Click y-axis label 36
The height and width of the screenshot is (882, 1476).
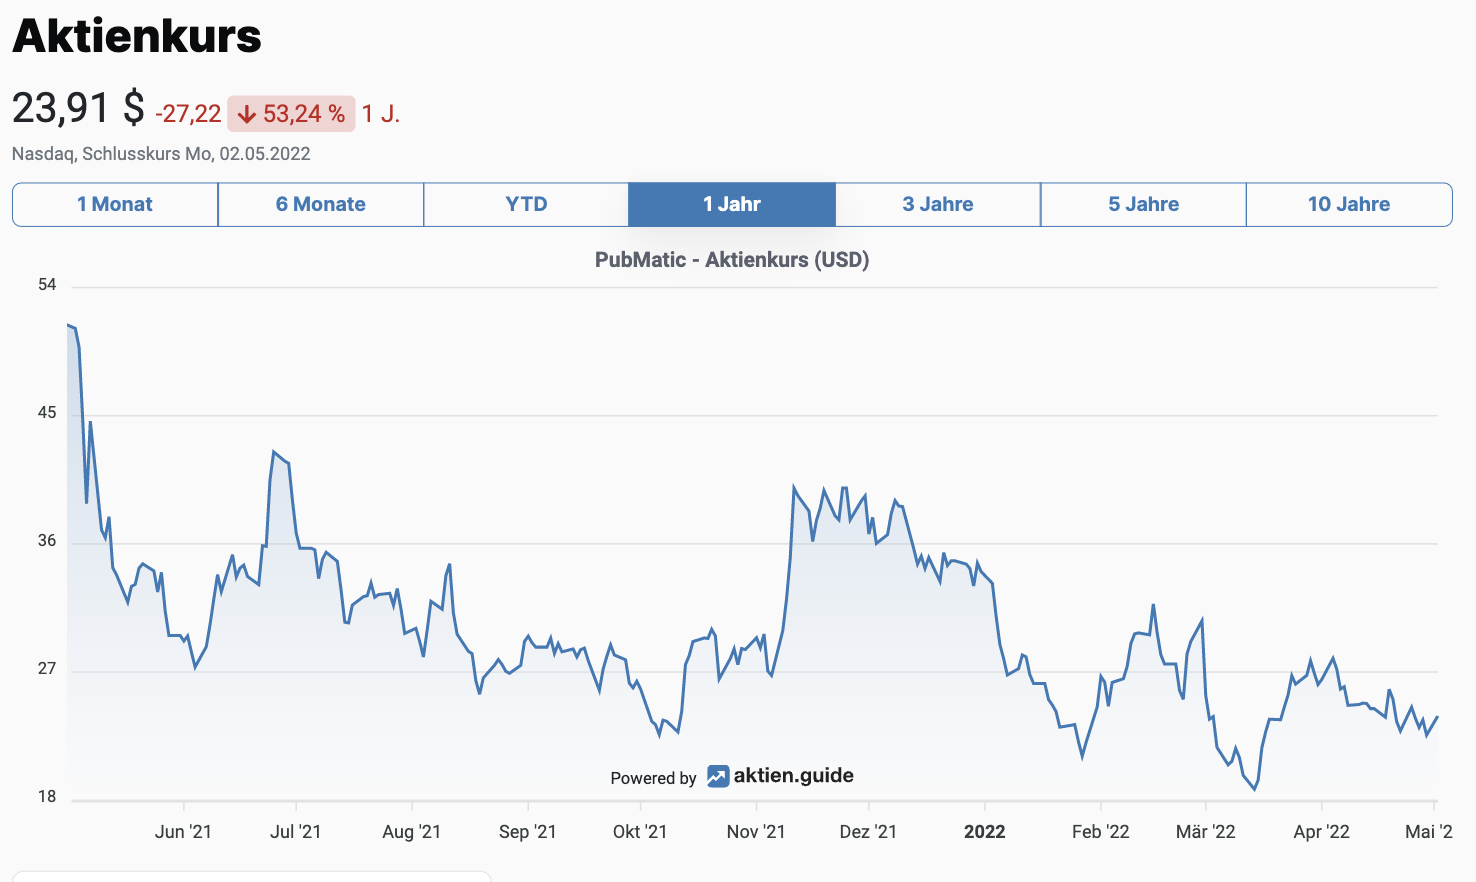(x=47, y=541)
